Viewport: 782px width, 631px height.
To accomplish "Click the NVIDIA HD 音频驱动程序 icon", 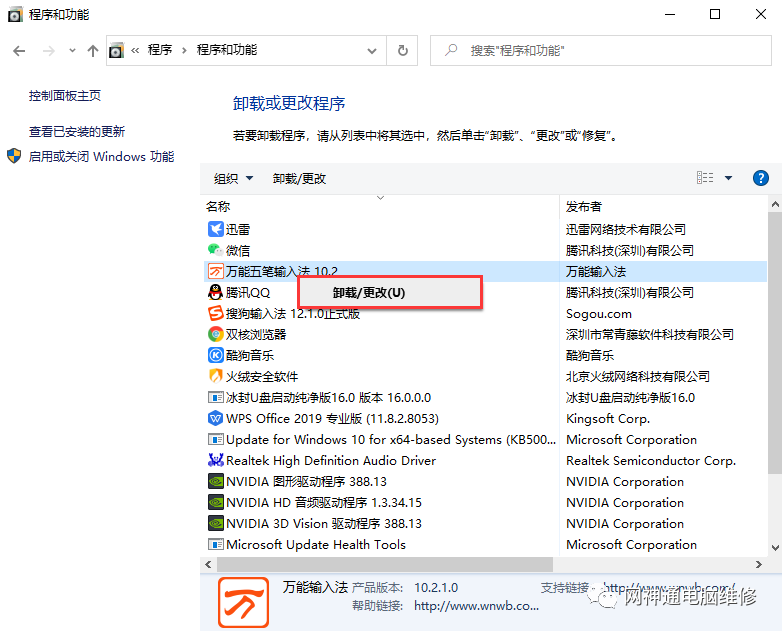I will (215, 502).
